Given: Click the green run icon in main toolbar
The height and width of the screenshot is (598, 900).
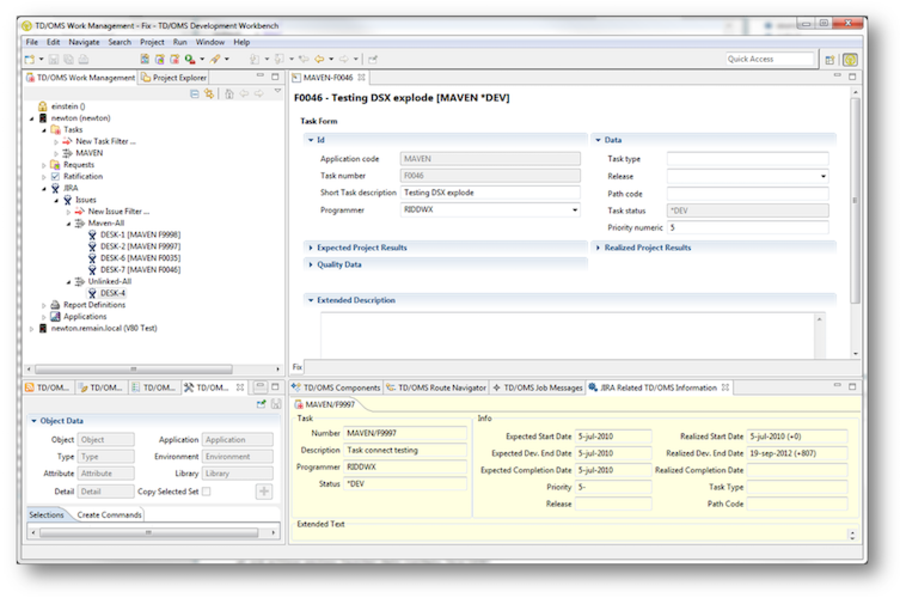Looking at the screenshot, I should pos(189,59).
